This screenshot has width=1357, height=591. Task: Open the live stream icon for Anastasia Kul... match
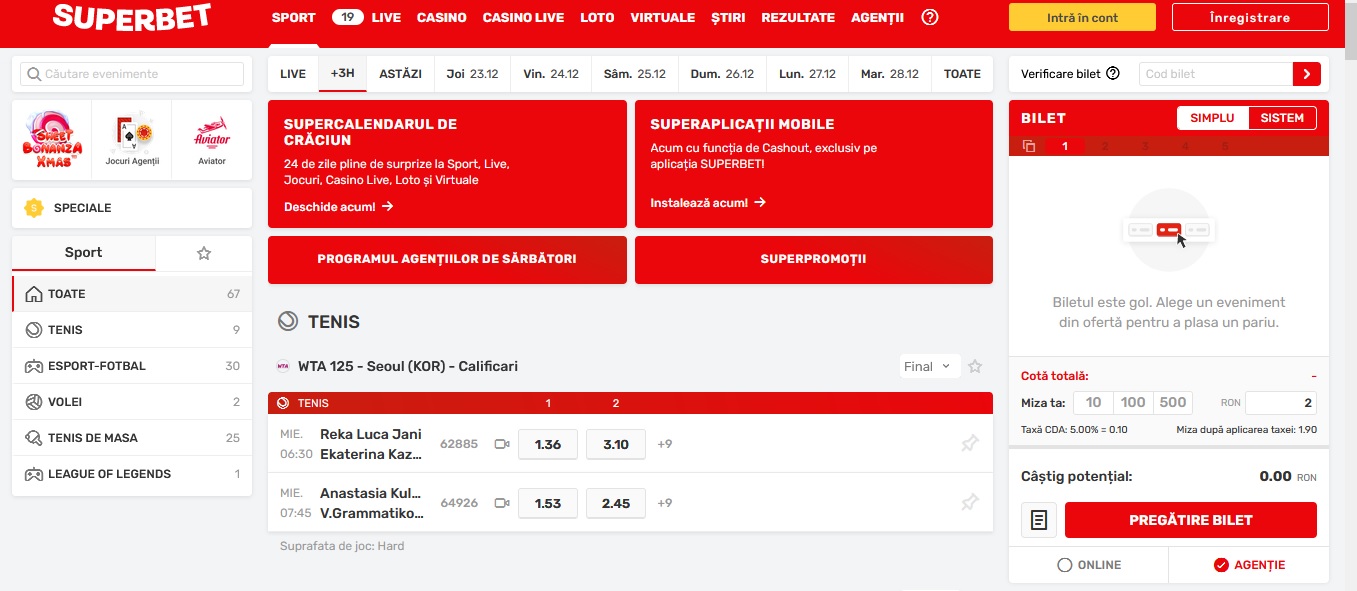[502, 503]
